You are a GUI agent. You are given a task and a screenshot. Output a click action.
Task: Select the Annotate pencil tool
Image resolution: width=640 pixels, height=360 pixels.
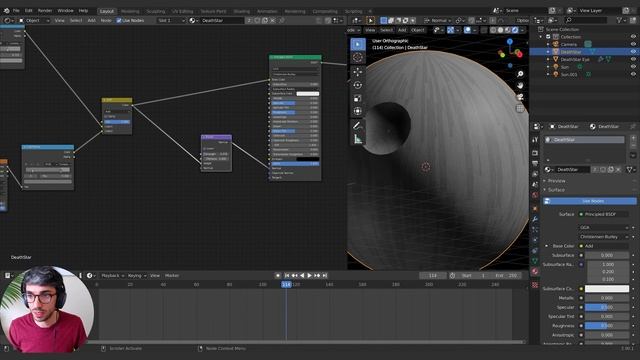tap(358, 125)
